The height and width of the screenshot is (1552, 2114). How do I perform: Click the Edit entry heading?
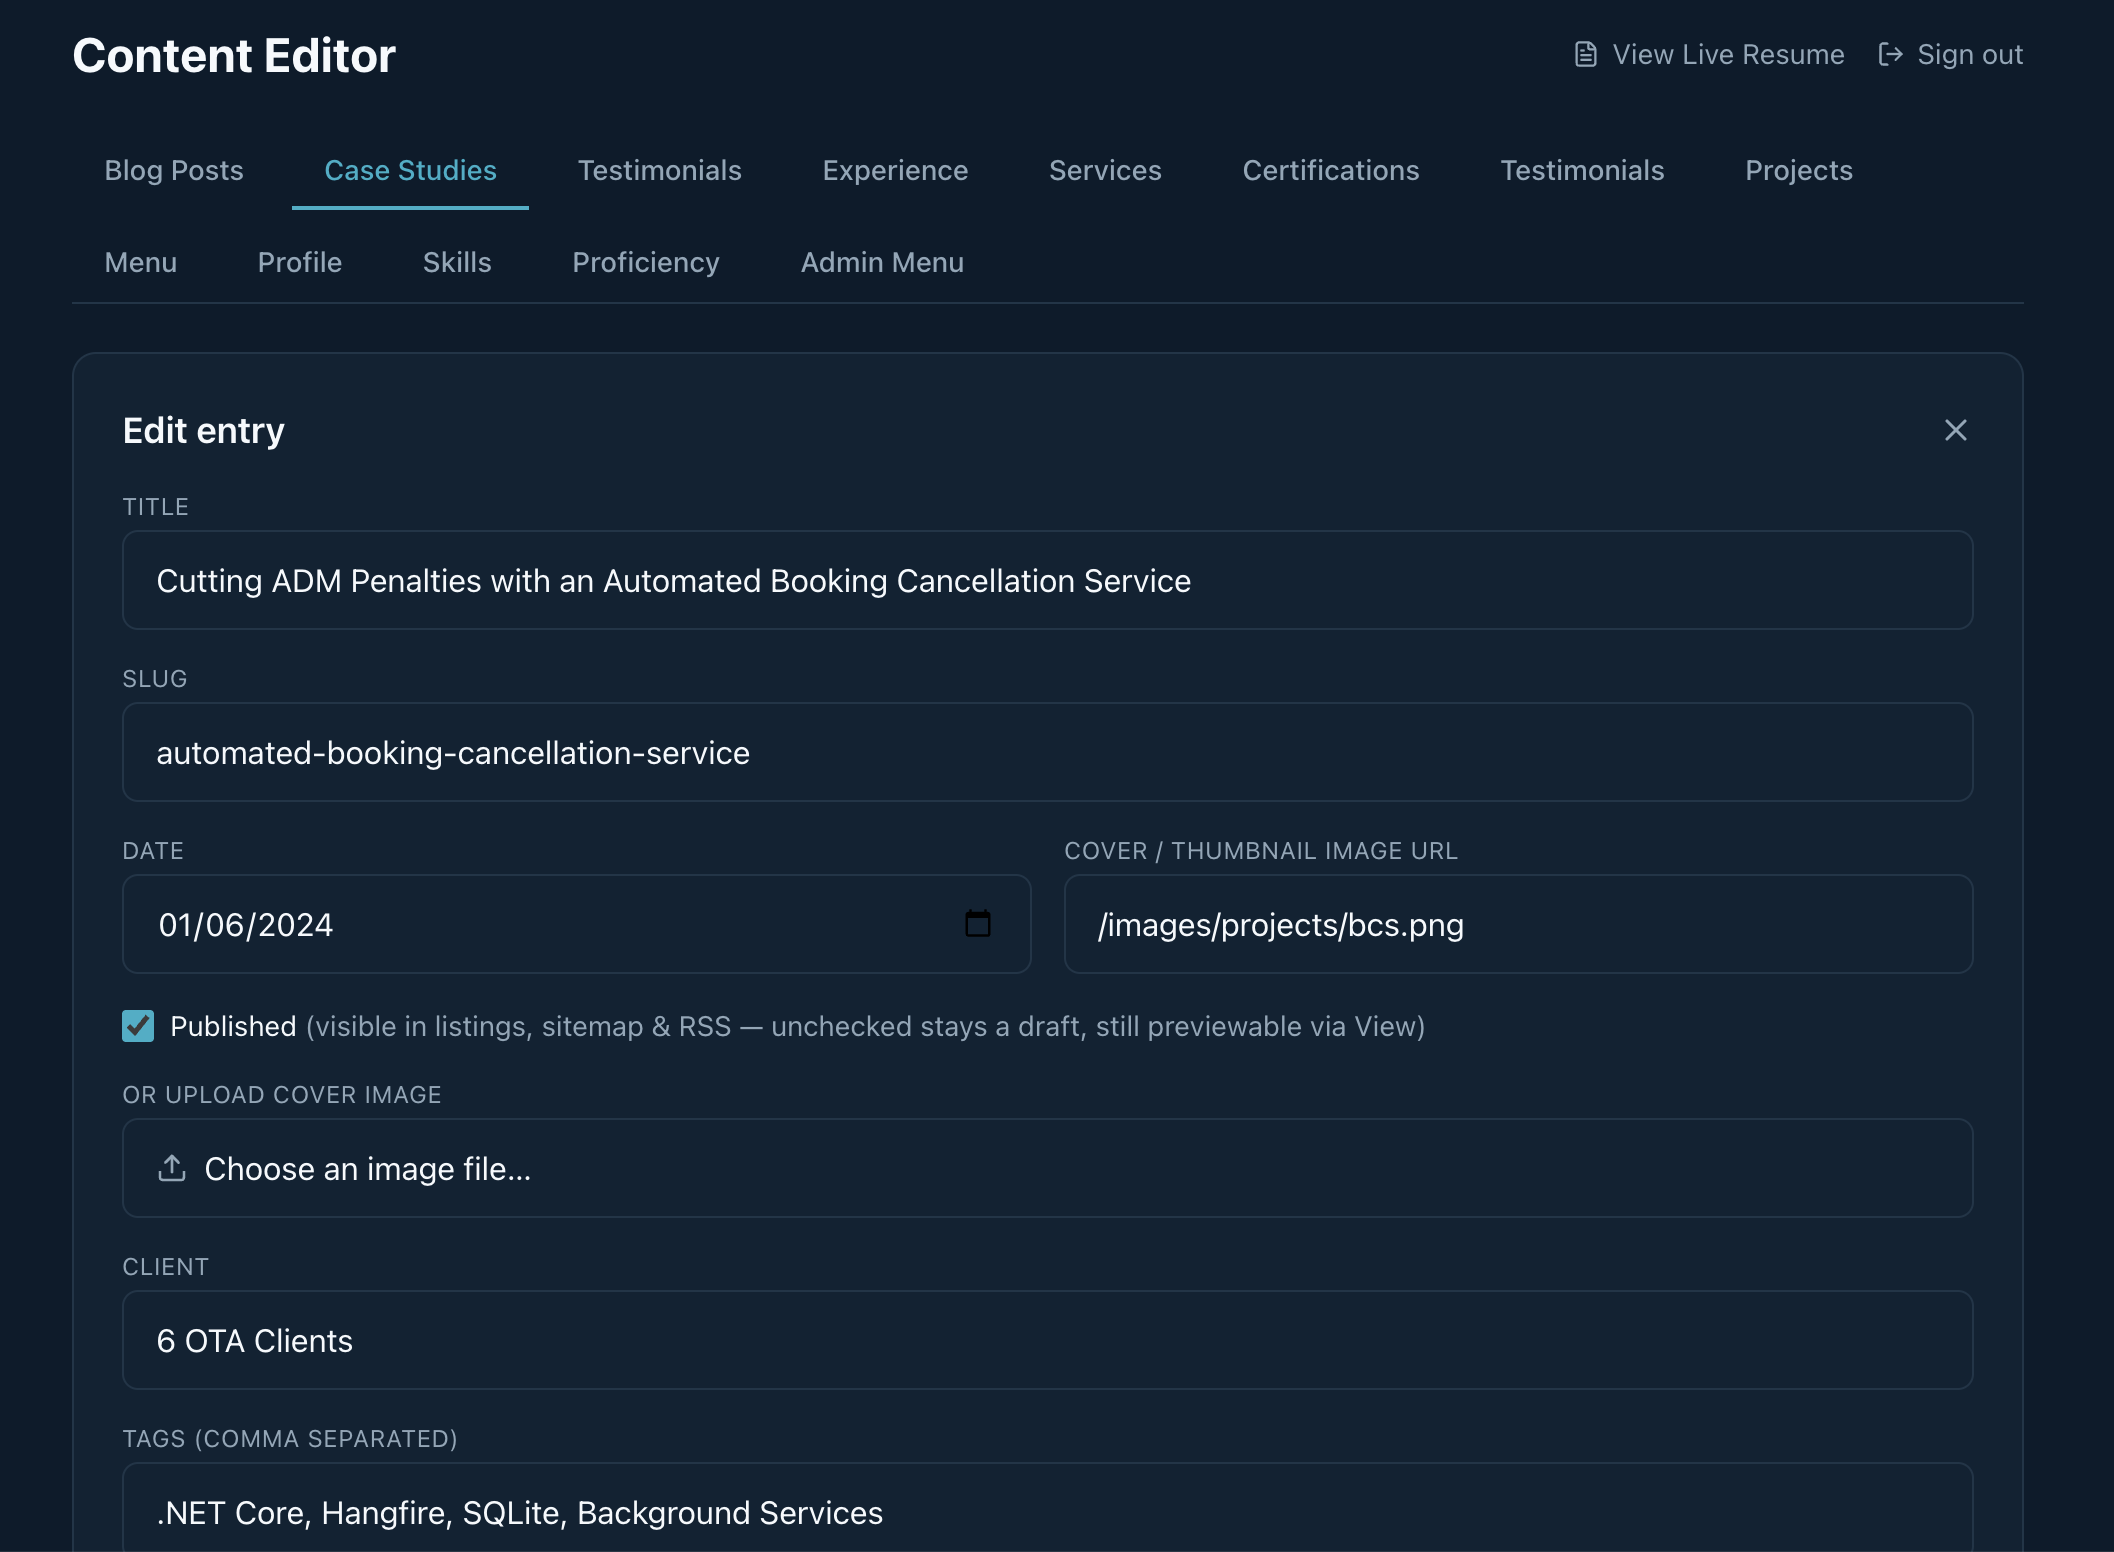pos(204,431)
